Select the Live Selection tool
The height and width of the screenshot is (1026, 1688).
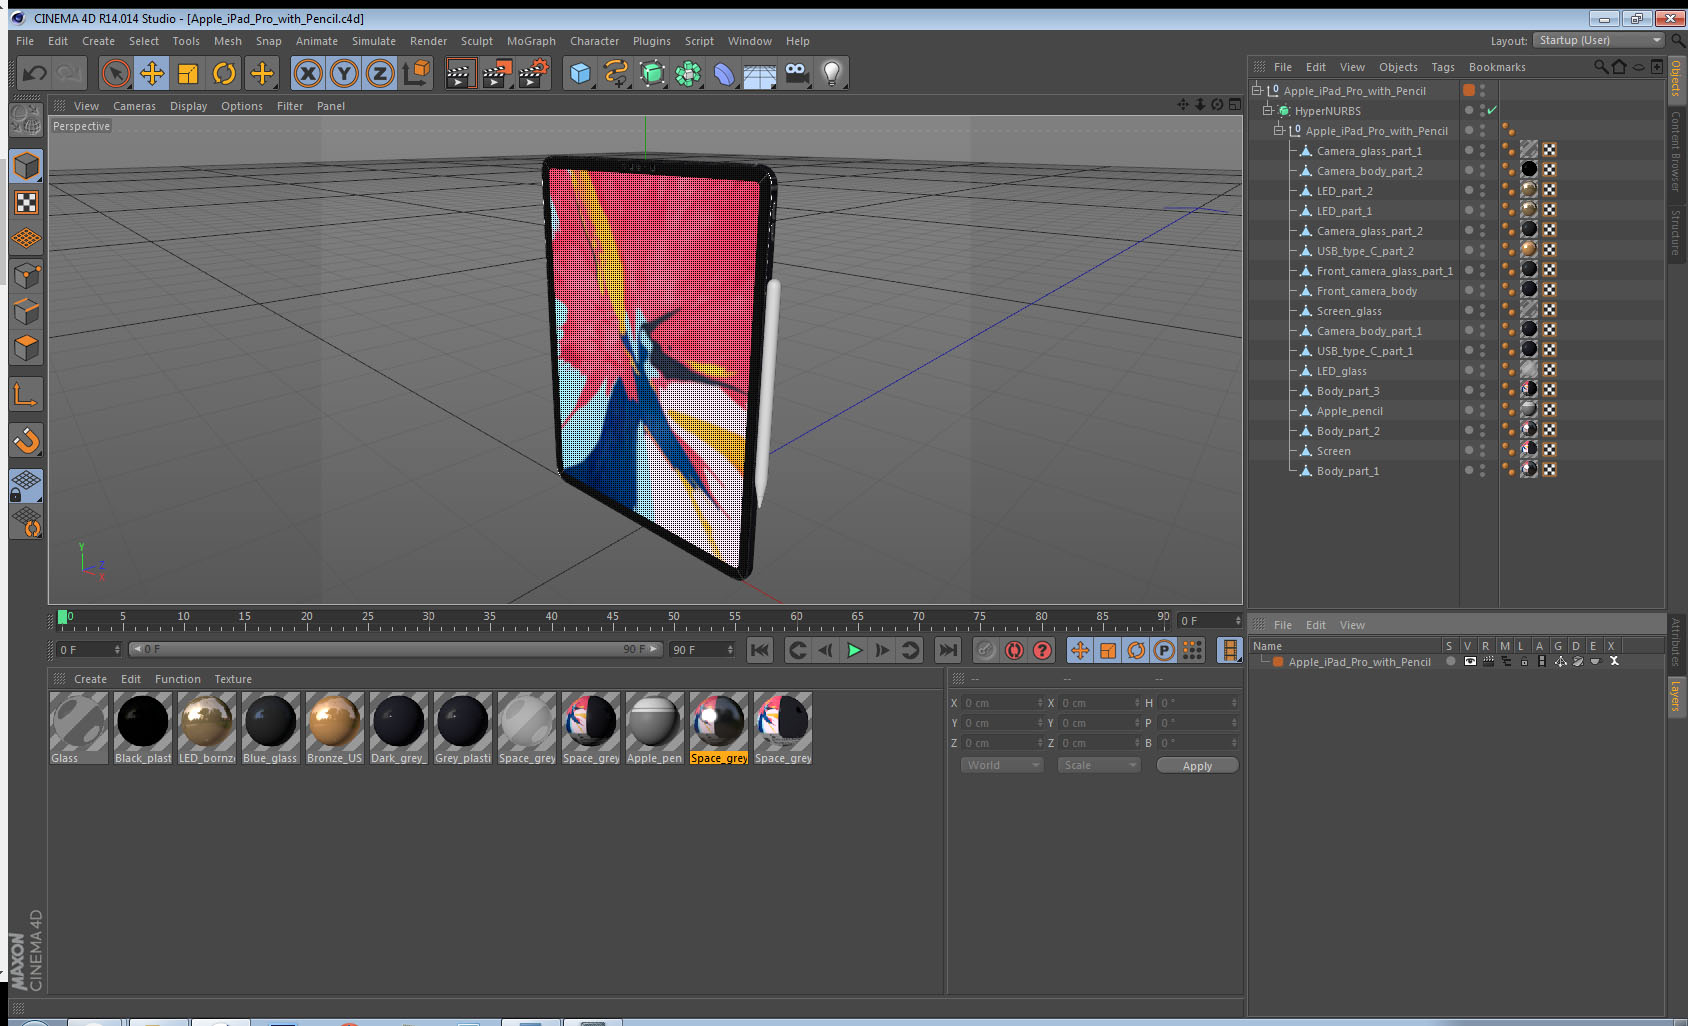(x=116, y=73)
